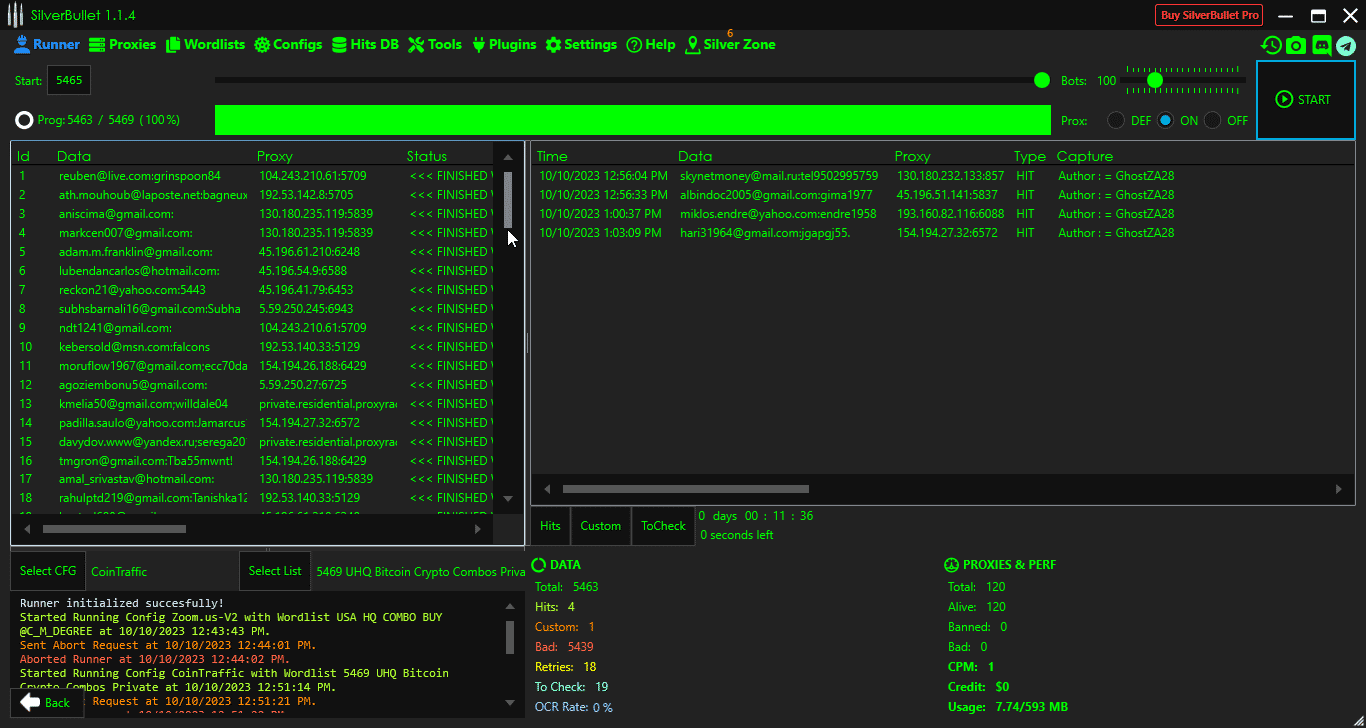The image size is (1366, 728).
Task: Turn proxies OFF with radio button
Action: coord(1213,120)
